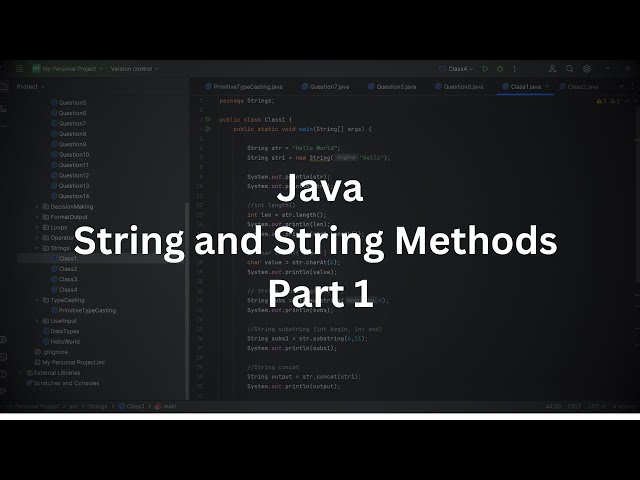This screenshot has width=640, height=480.
Task: Open Question5 in project tree
Action: 69,102
